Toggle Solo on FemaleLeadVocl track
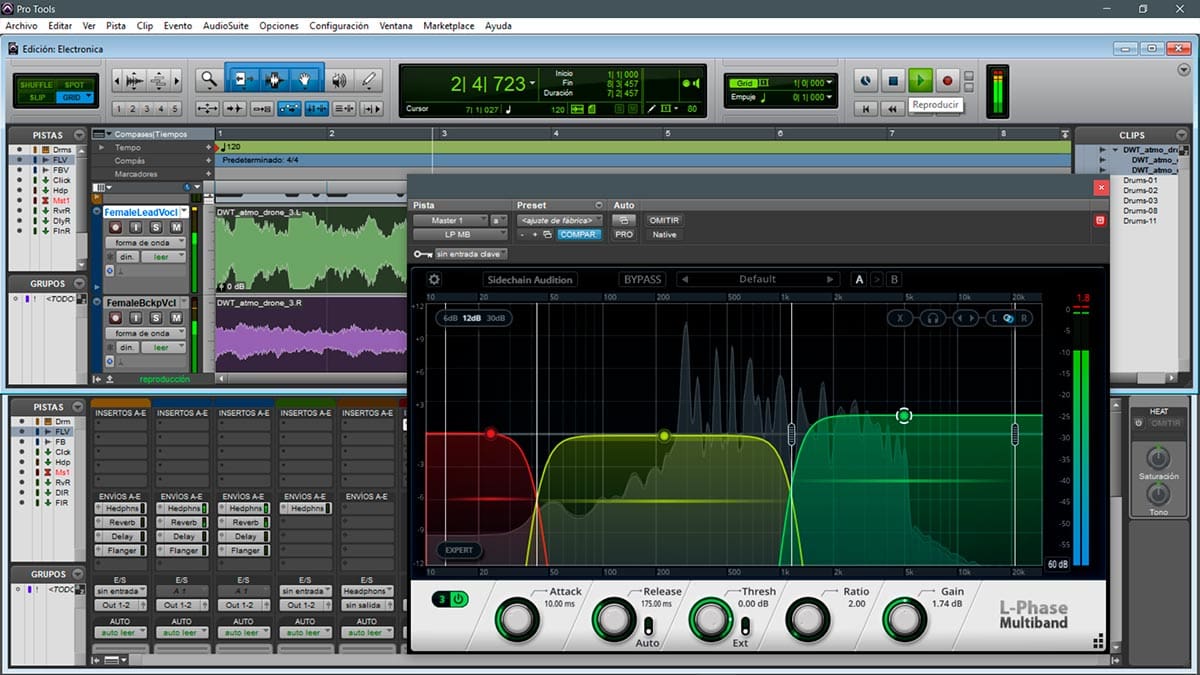Image resolution: width=1200 pixels, height=675 pixels. click(156, 228)
